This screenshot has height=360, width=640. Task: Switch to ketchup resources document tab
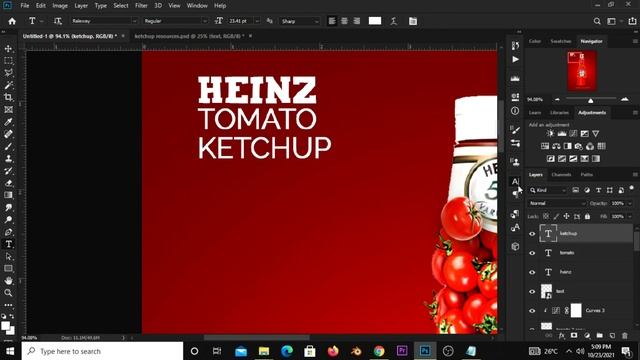pos(189,36)
